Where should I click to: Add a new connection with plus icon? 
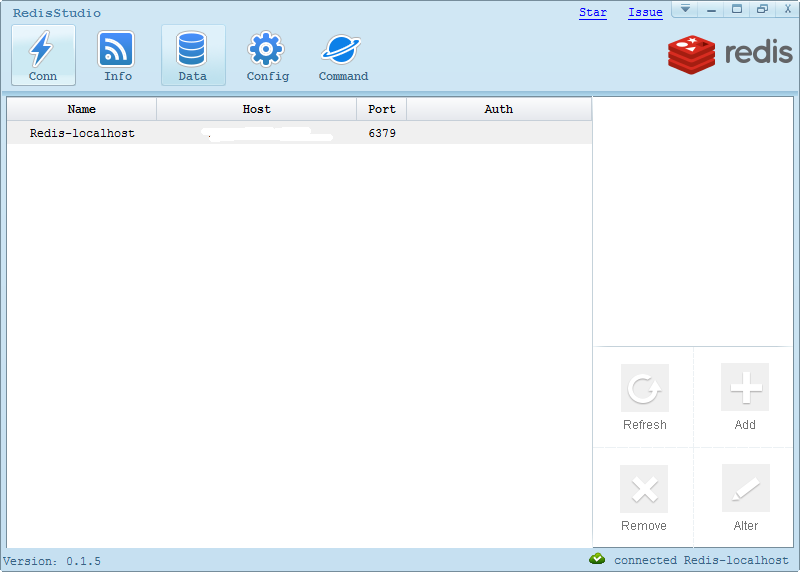tap(745, 388)
